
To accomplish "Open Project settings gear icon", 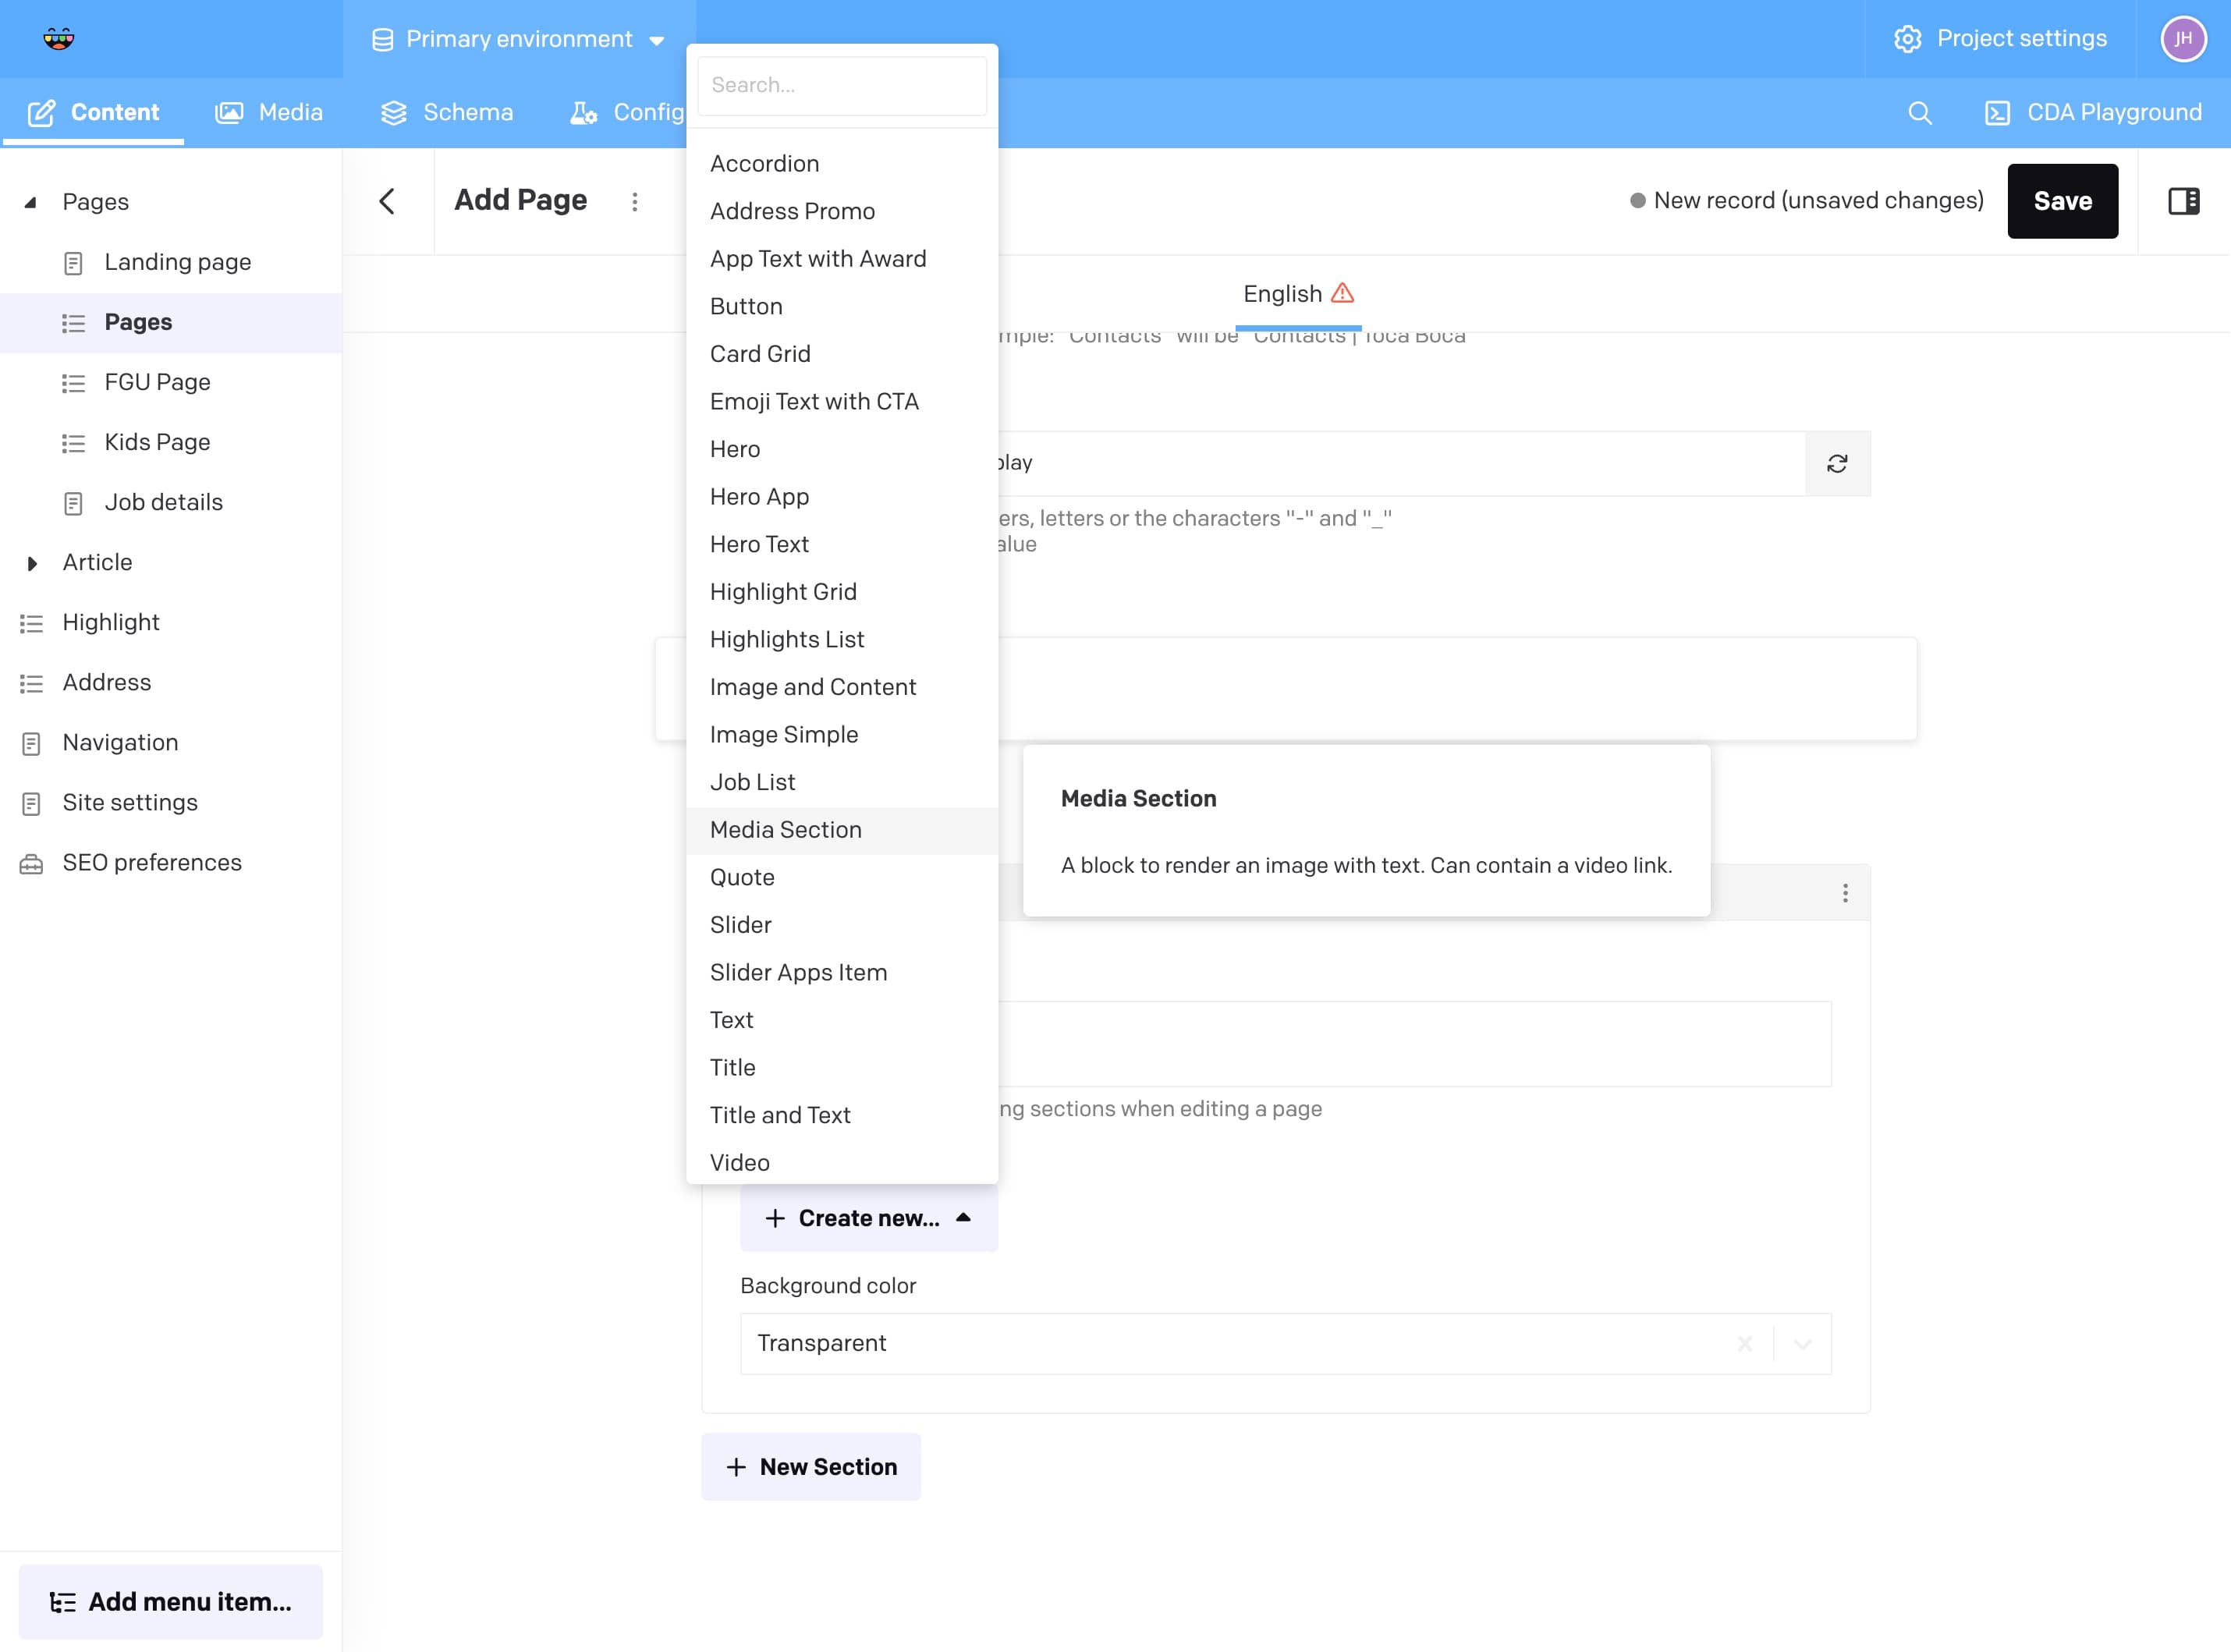I will [x=1907, y=39].
